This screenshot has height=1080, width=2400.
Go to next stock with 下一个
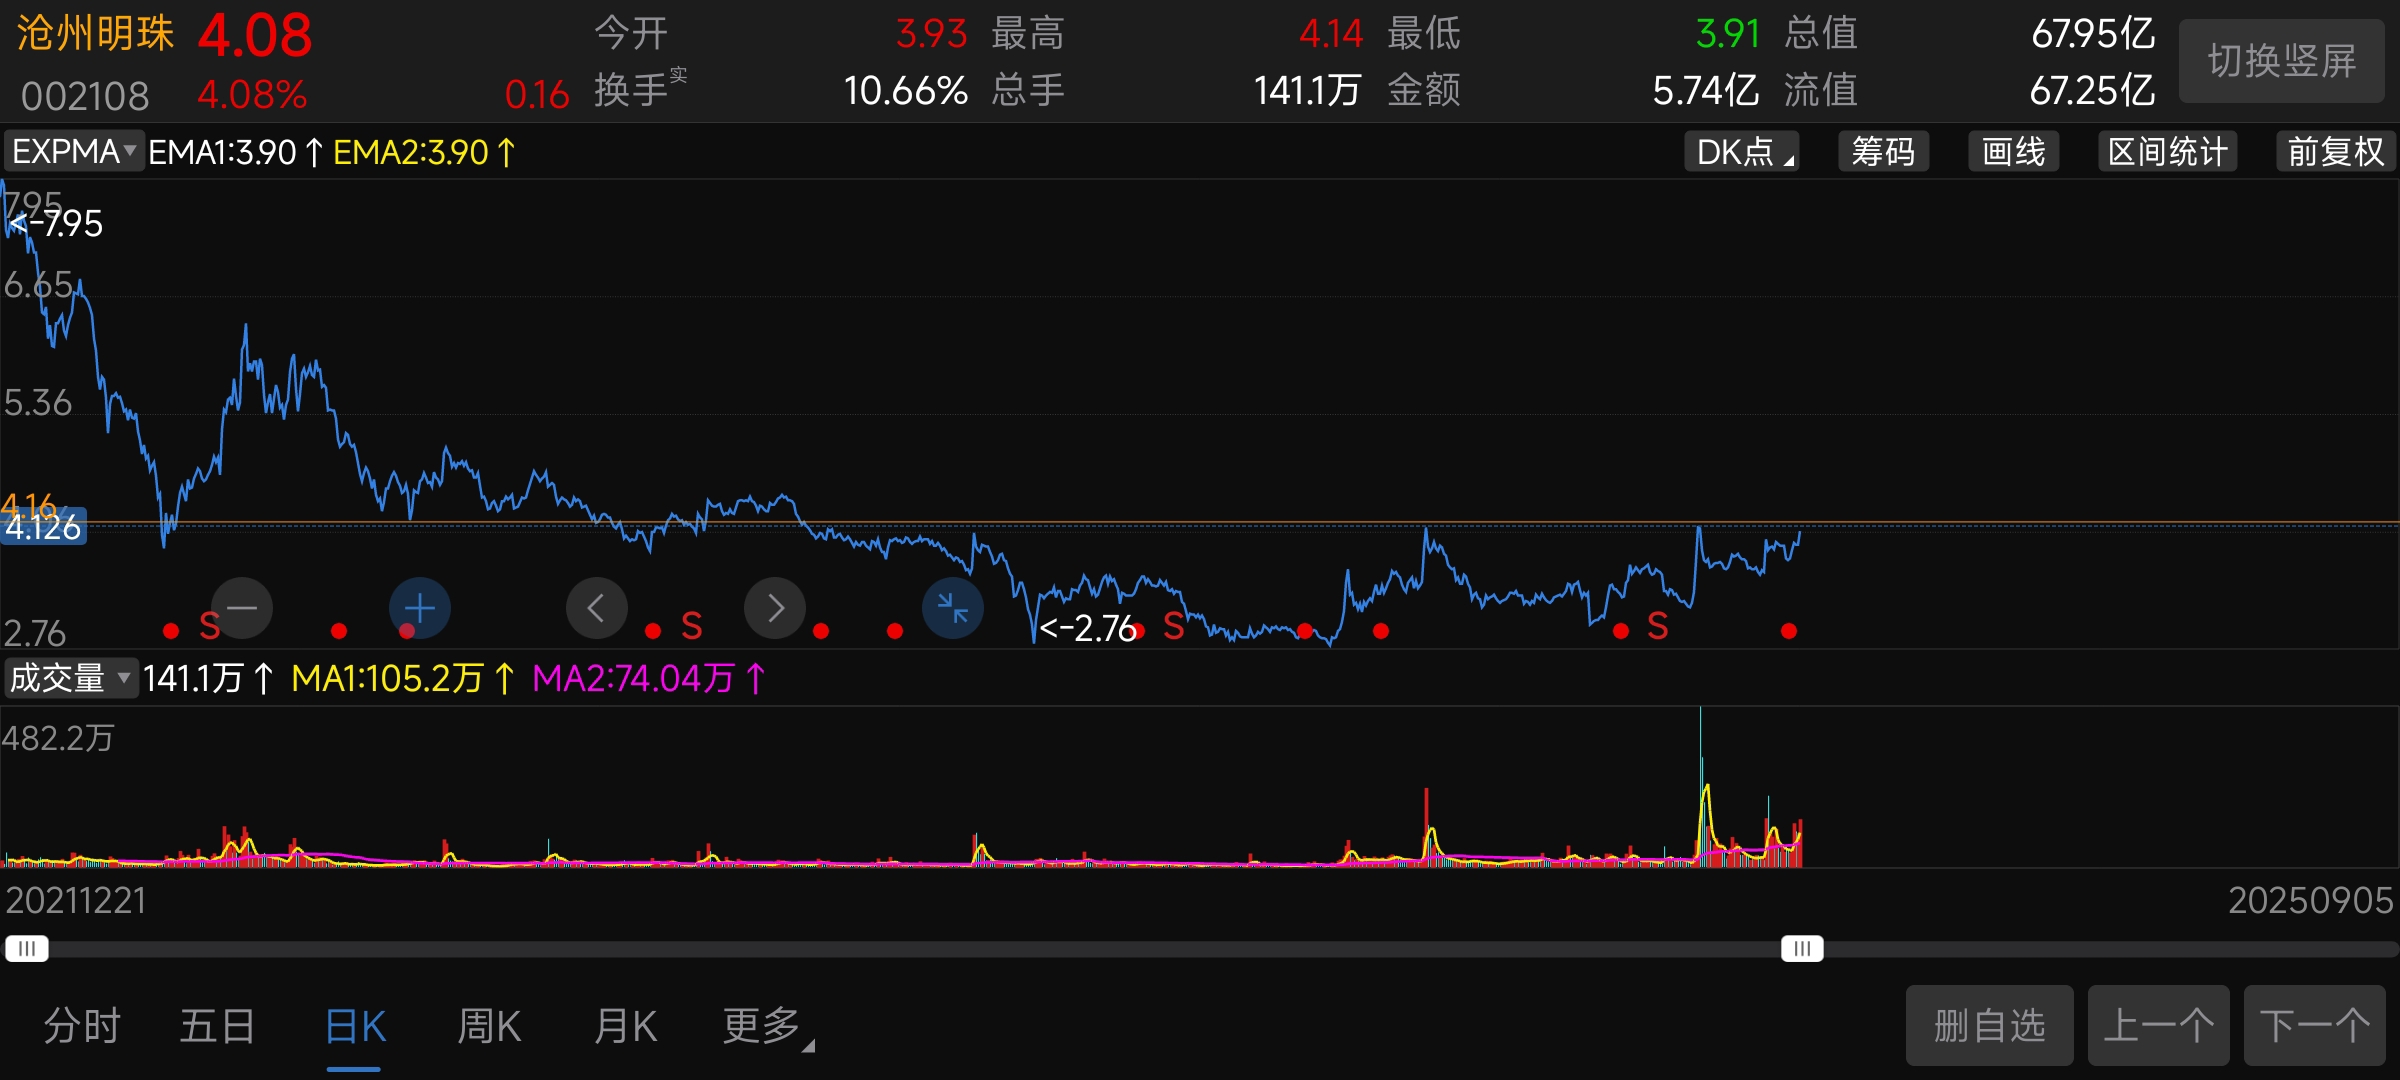pos(2315,1026)
